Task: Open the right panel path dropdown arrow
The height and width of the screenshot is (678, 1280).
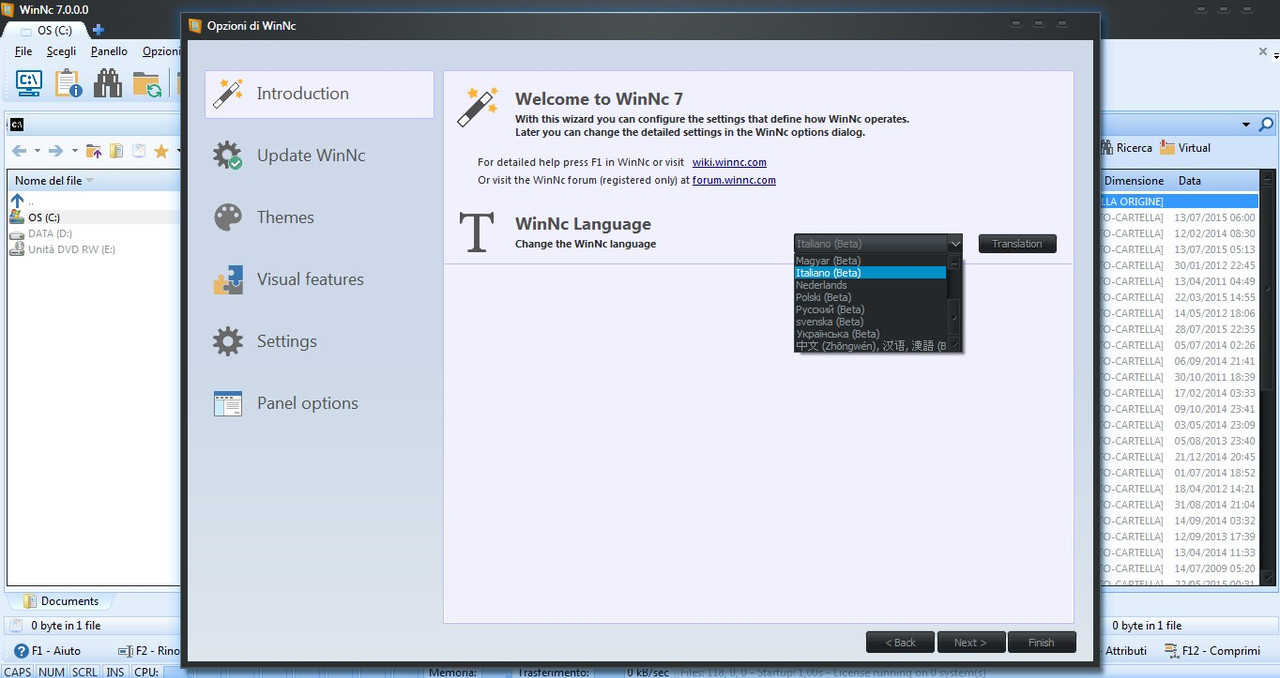Action: (1246, 125)
